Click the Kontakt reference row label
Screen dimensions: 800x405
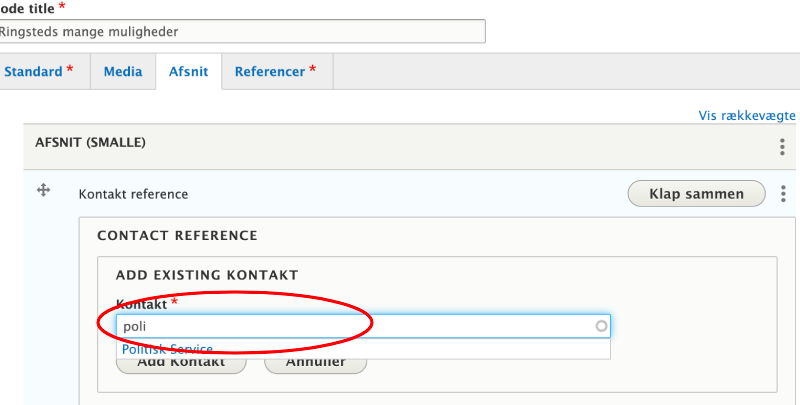pyautogui.click(x=133, y=194)
